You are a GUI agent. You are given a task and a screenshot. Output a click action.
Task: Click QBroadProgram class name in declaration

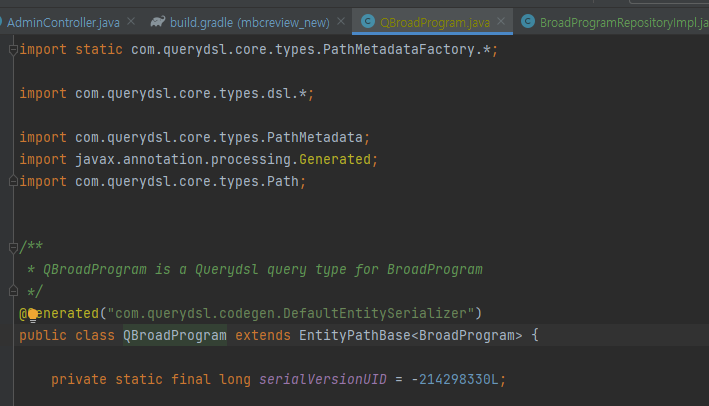(x=175, y=335)
